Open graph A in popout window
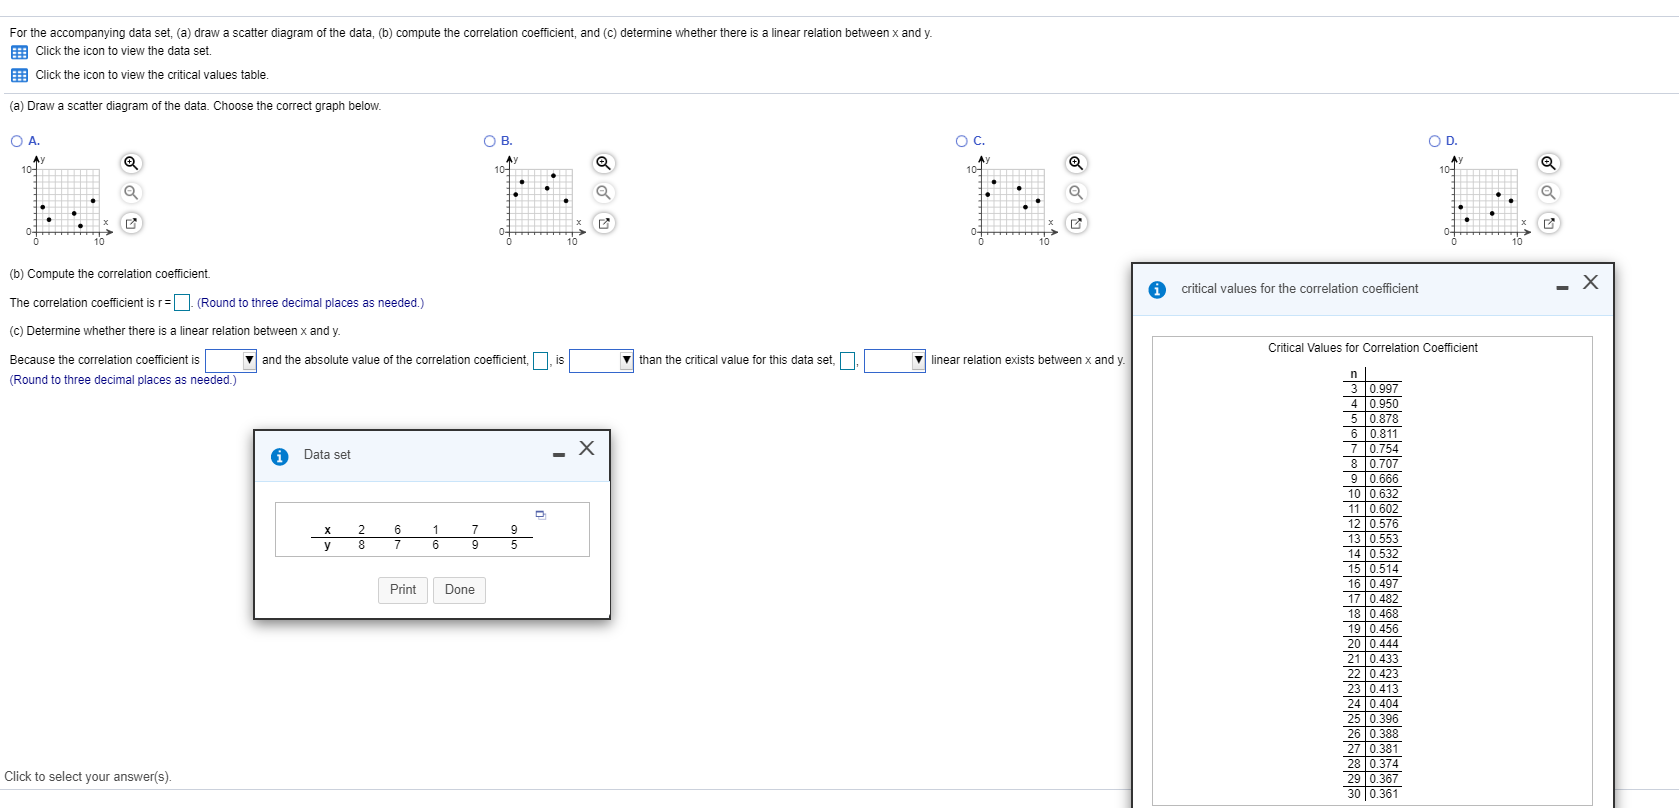 tap(131, 223)
